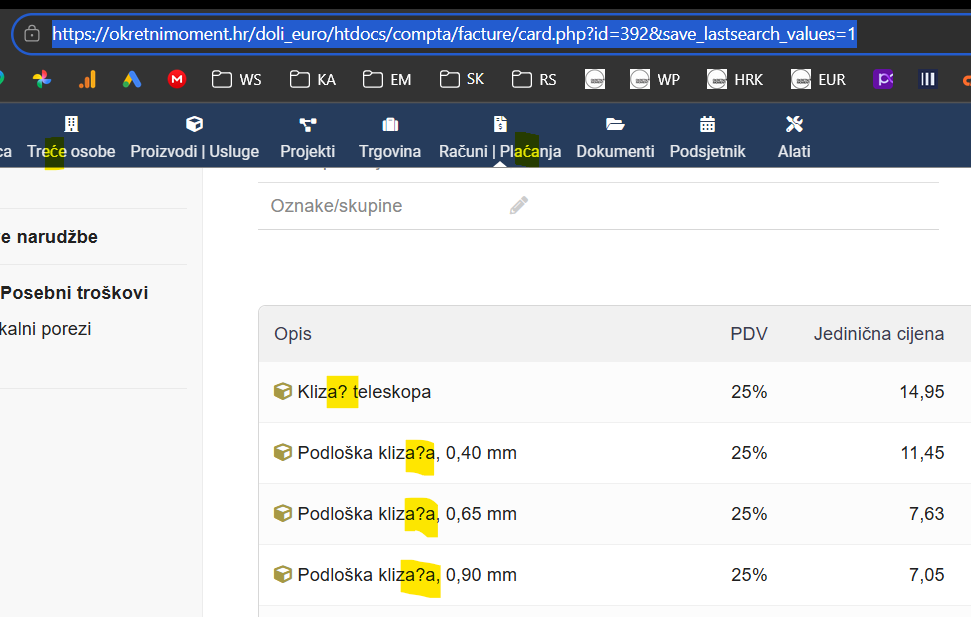This screenshot has width=971, height=617.
Task: Open the Google Ads bookmark
Action: click(132, 79)
